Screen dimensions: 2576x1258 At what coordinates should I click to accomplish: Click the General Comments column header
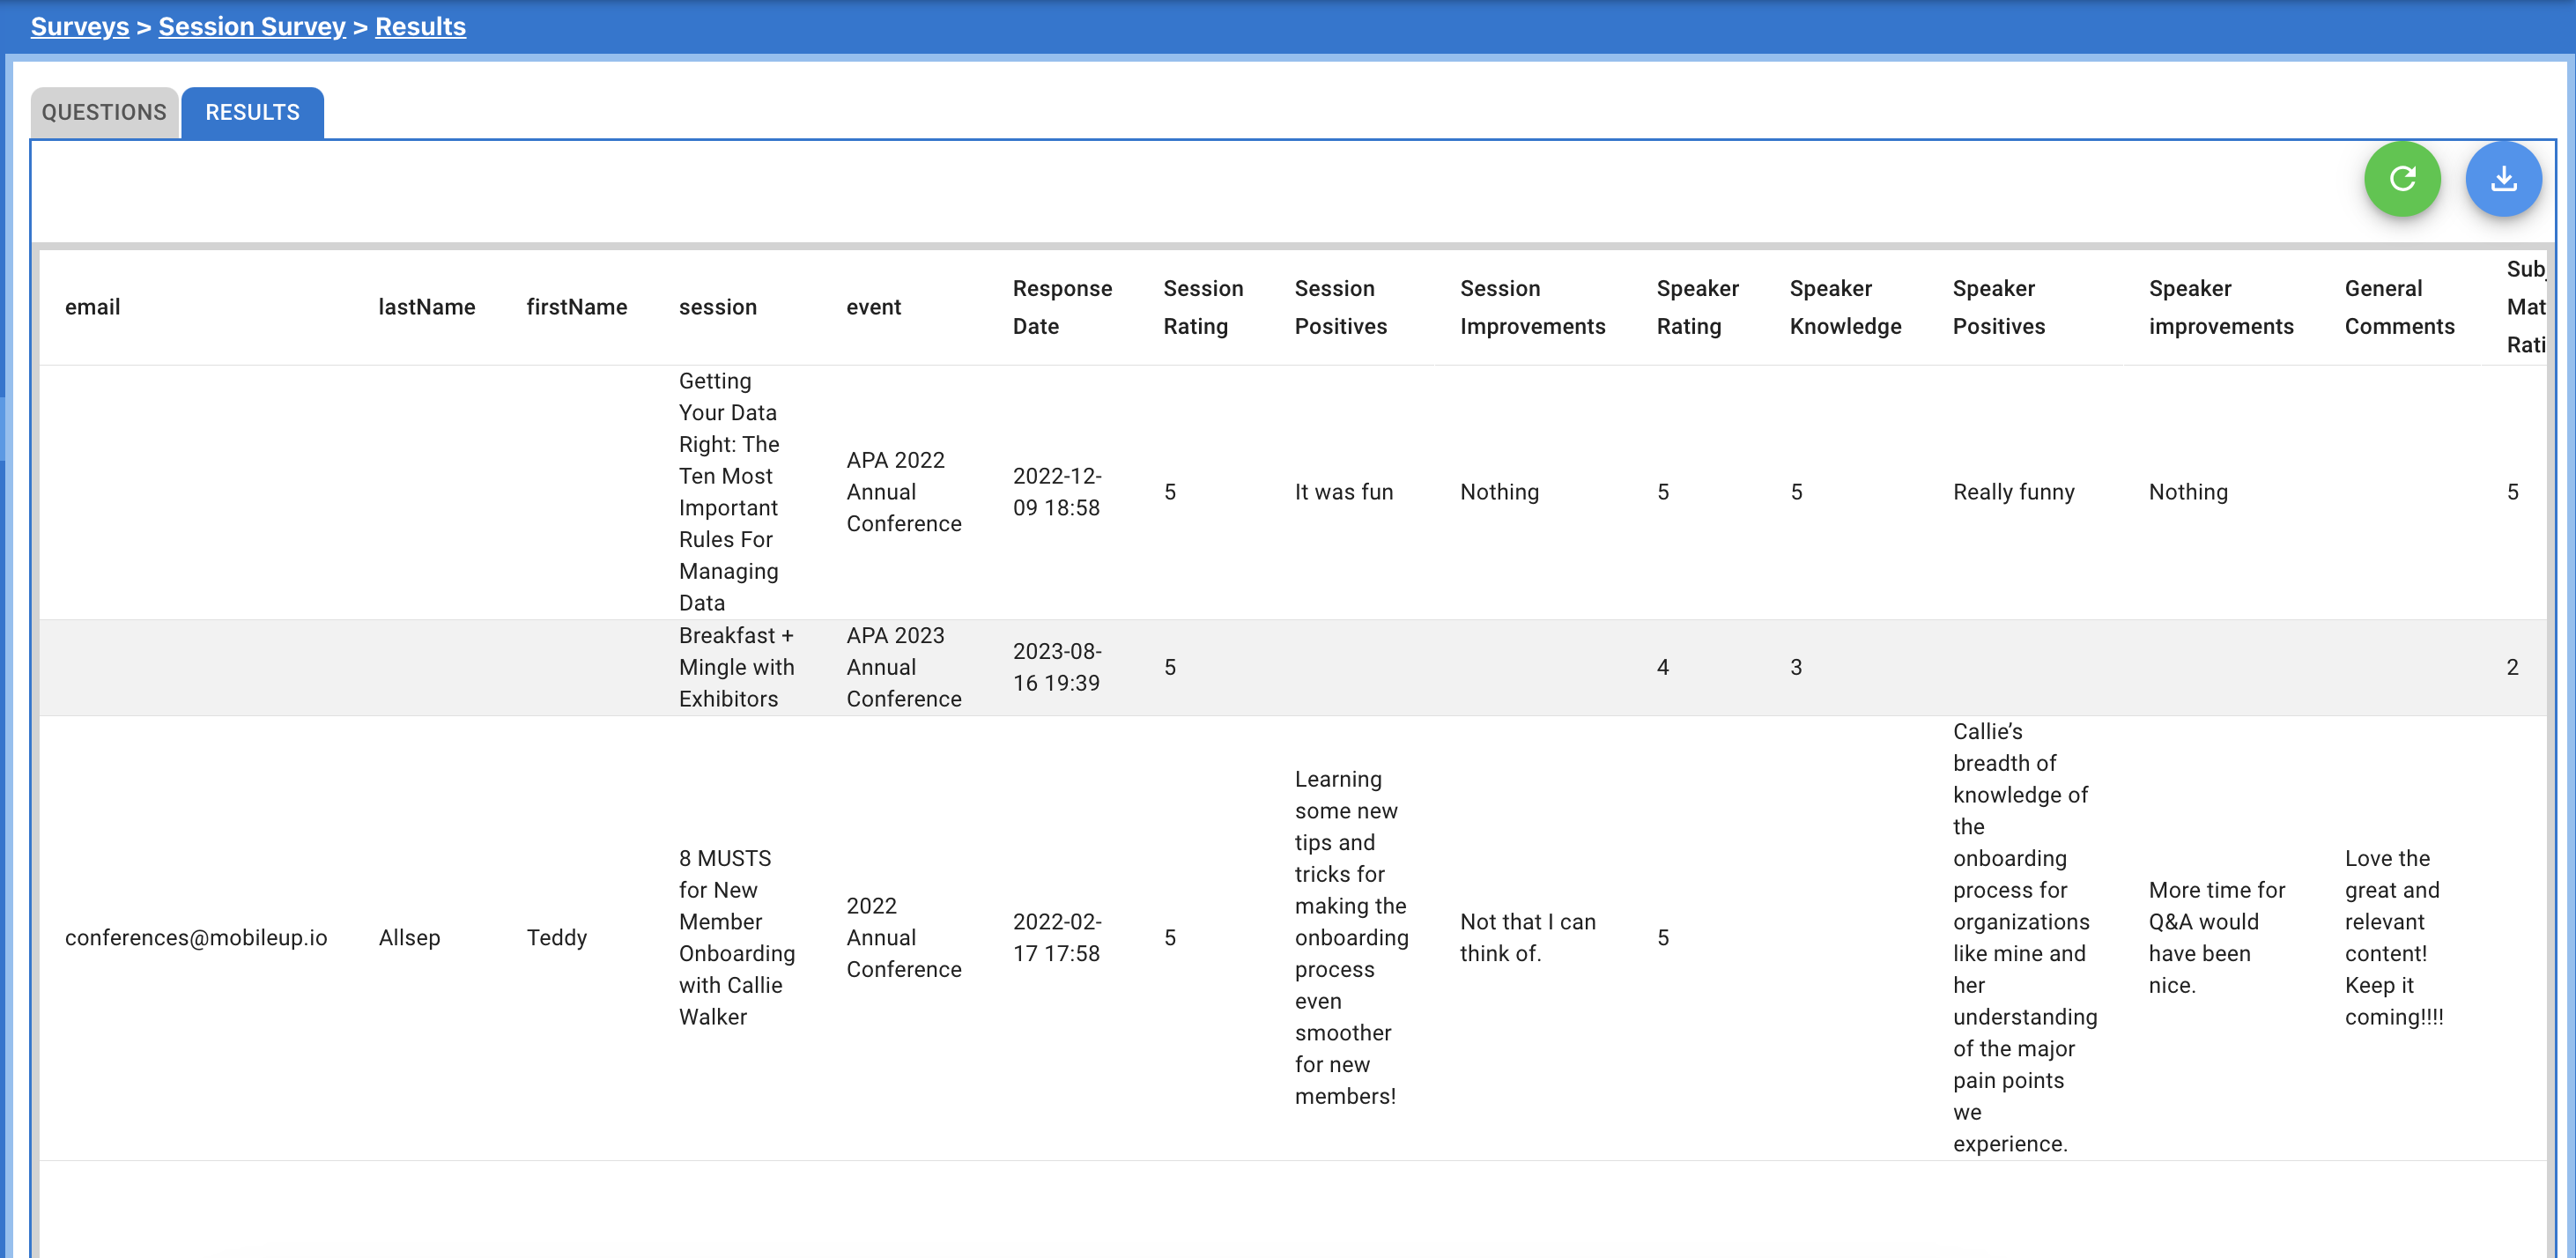click(2399, 307)
